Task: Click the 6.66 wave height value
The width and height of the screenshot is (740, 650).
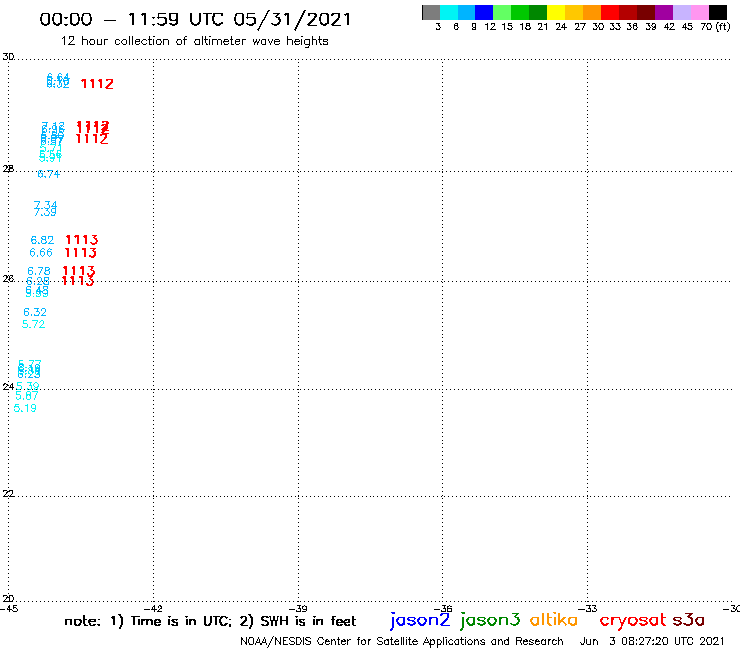Action: [x=41, y=253]
